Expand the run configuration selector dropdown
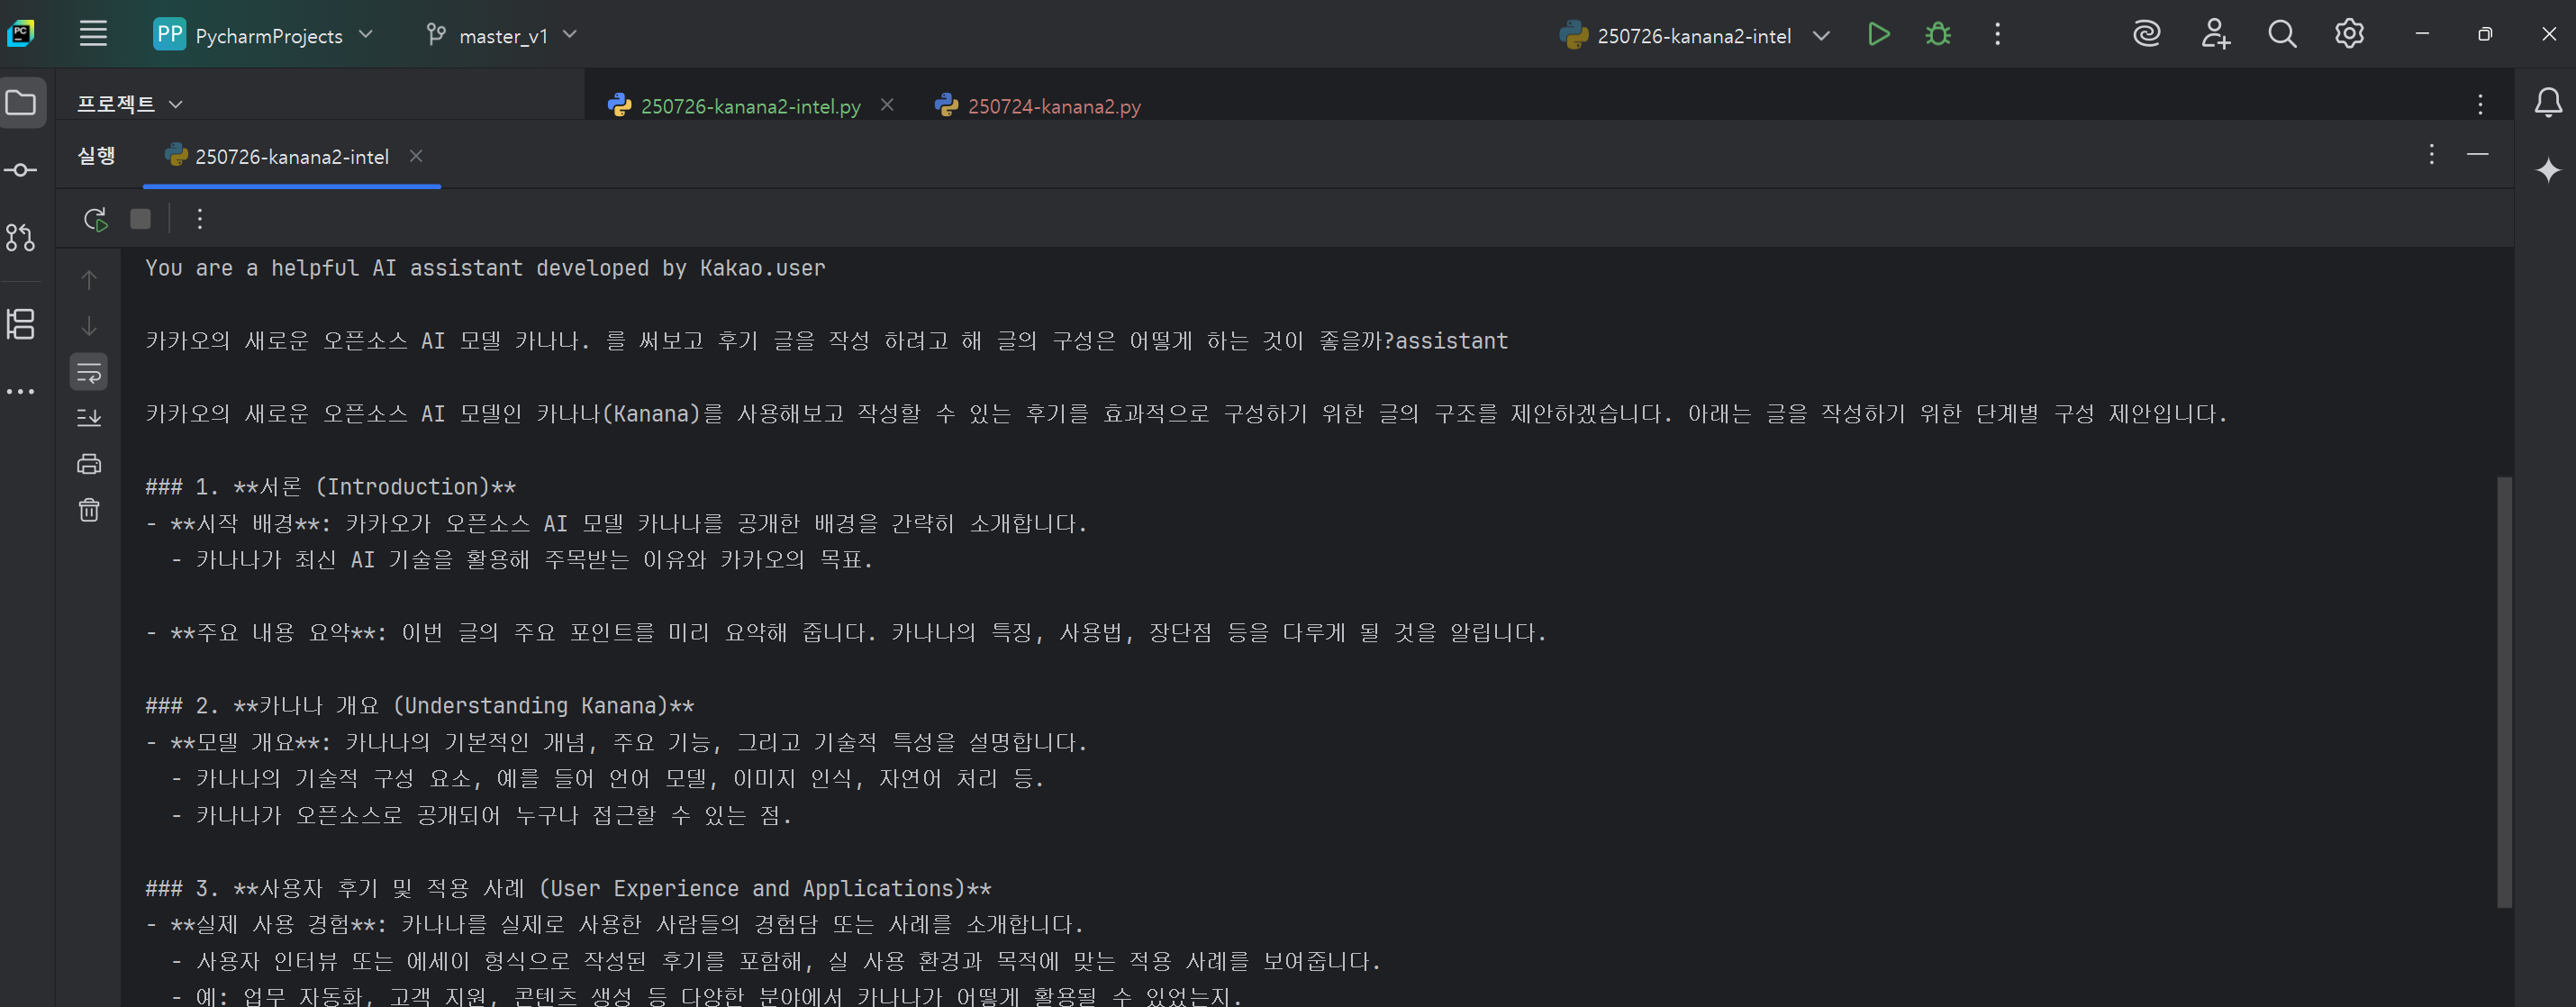The height and width of the screenshot is (1007, 2576). (1821, 35)
